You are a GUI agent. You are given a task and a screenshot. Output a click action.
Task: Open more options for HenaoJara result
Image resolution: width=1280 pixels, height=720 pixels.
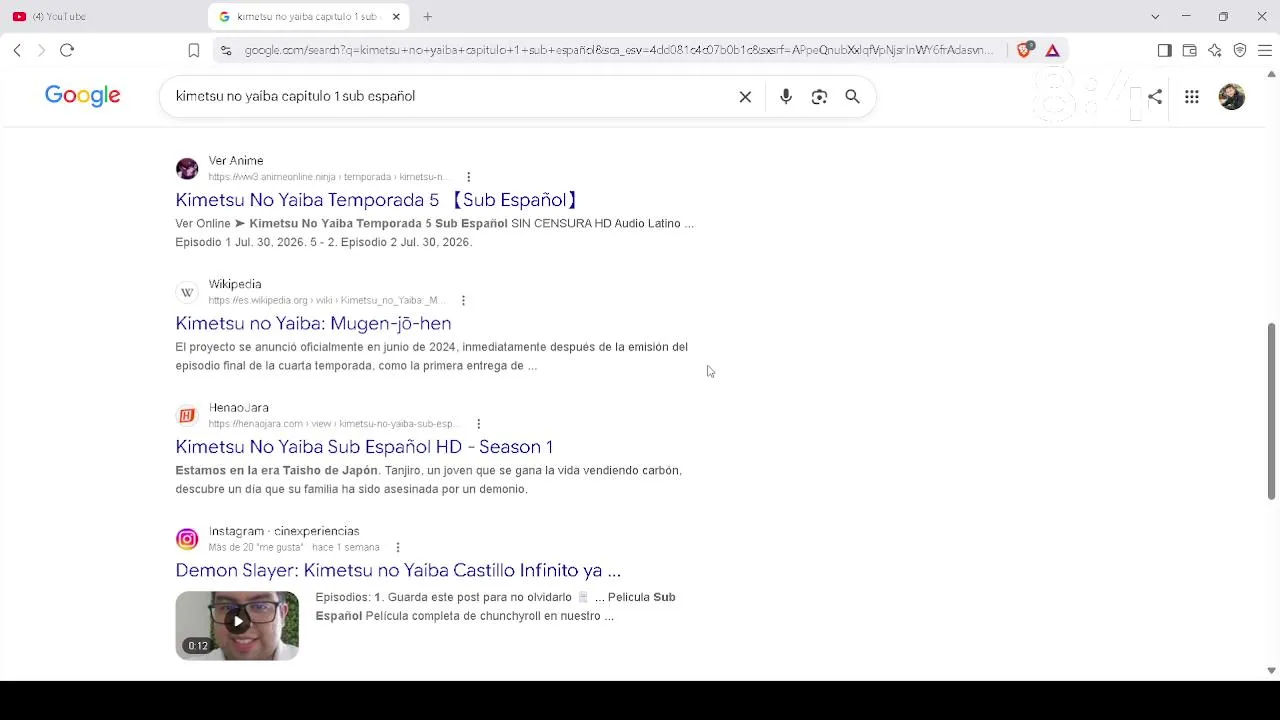[478, 424]
